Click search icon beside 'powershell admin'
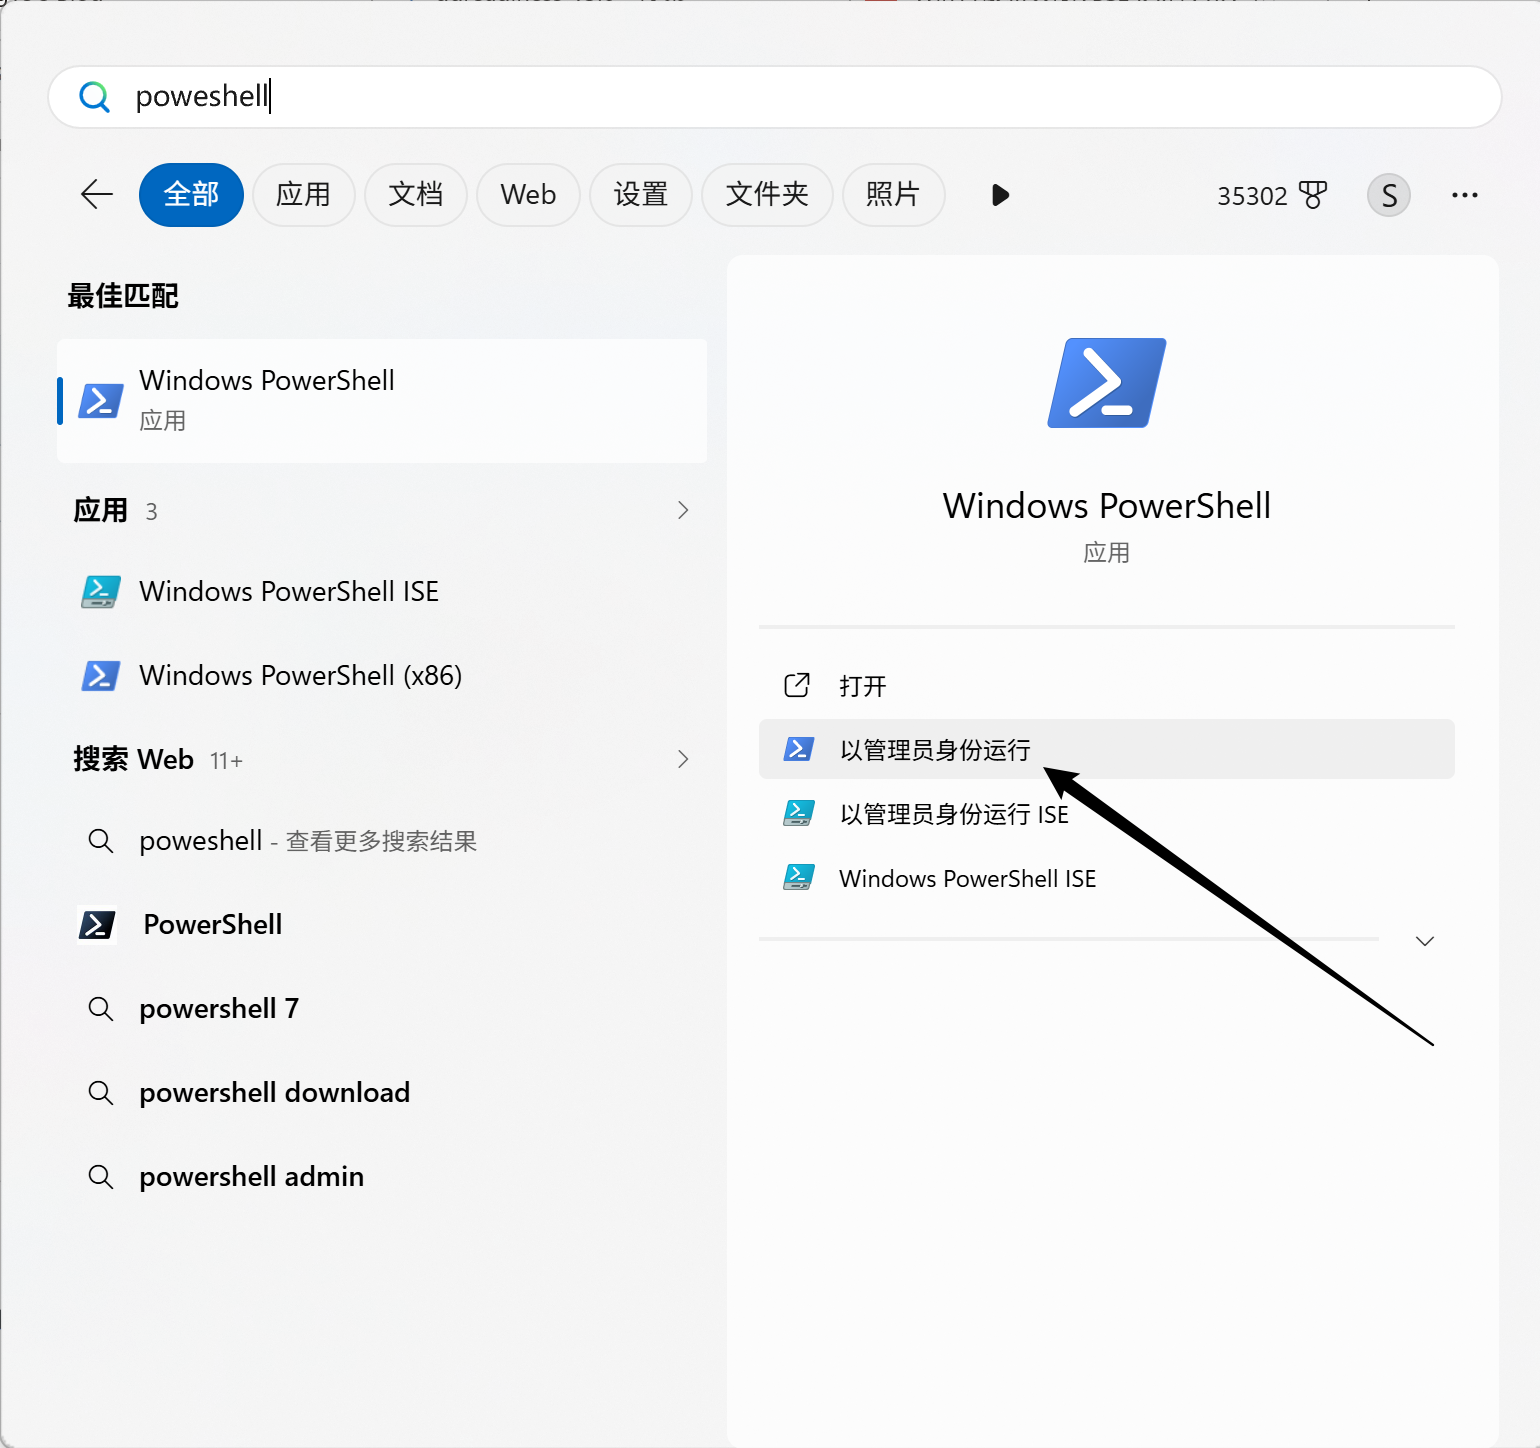Image resolution: width=1540 pixels, height=1448 pixels. [101, 1177]
